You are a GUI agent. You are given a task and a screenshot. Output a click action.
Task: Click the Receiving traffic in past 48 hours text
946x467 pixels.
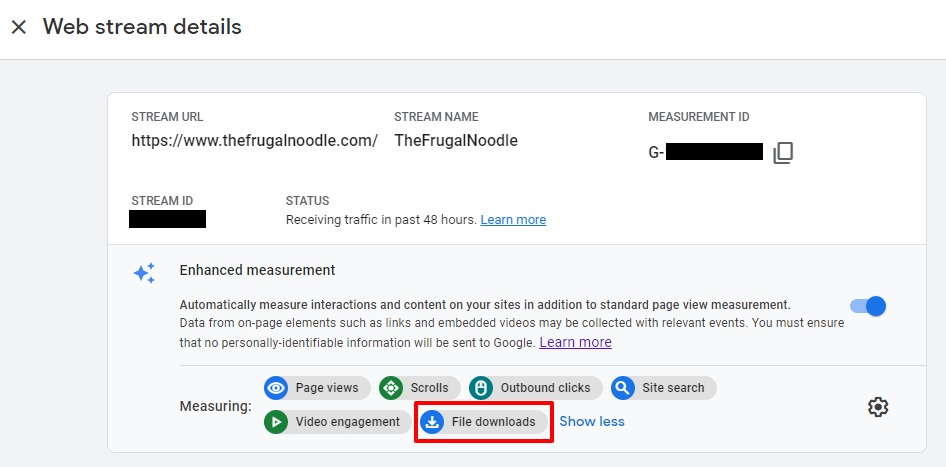coord(381,220)
